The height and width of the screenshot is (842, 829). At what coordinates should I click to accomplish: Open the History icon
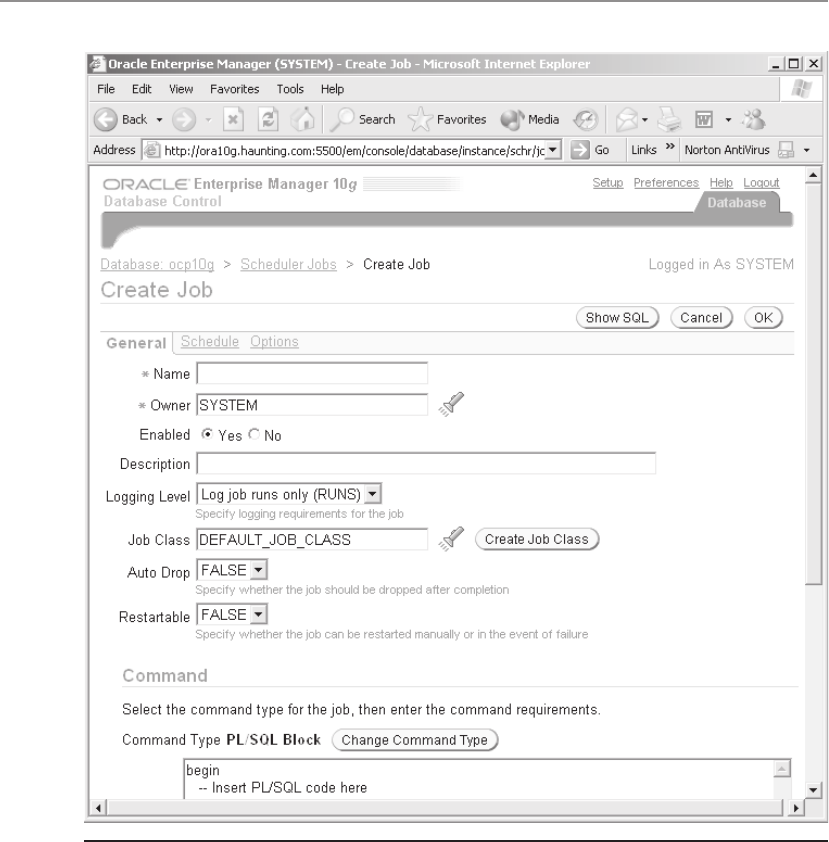[585, 120]
